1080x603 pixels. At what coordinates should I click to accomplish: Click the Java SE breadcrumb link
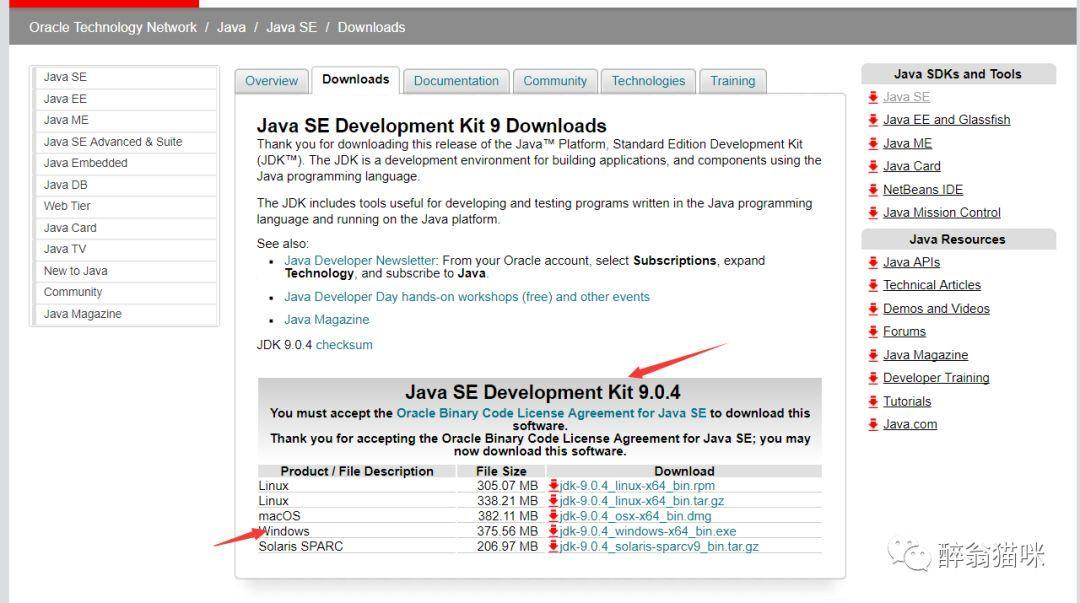[x=291, y=27]
